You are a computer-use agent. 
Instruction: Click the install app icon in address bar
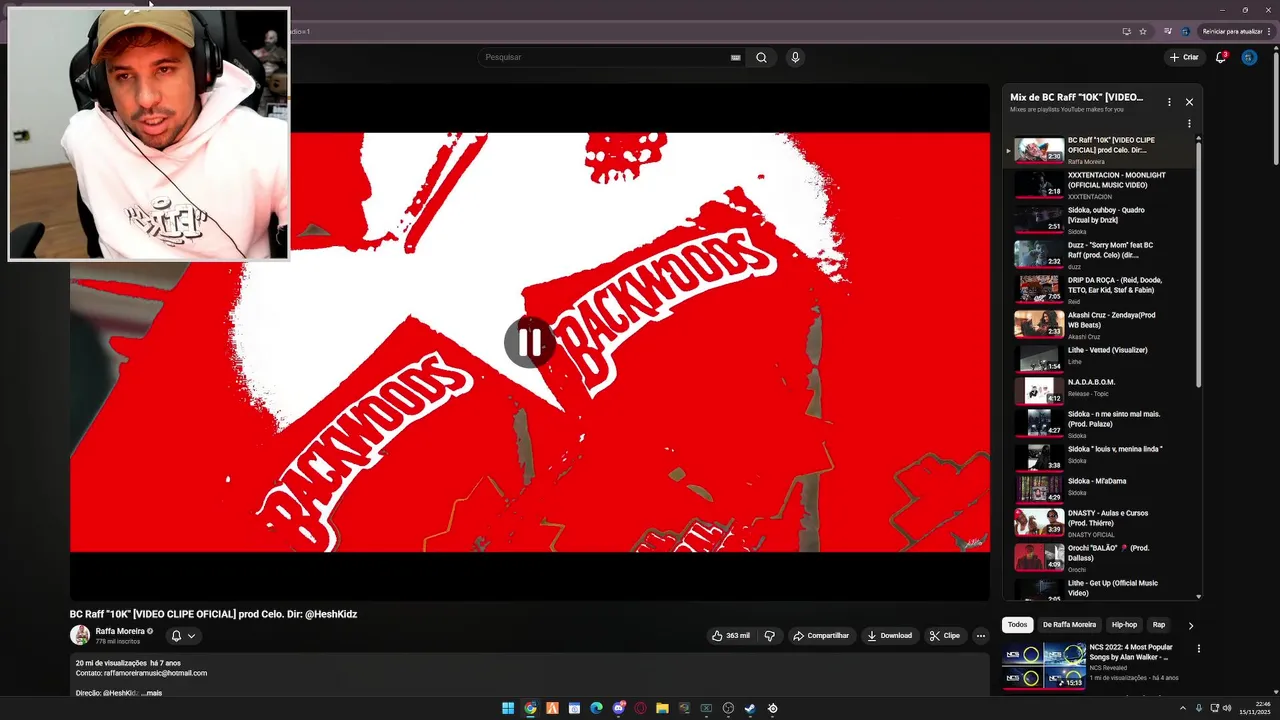1127,31
